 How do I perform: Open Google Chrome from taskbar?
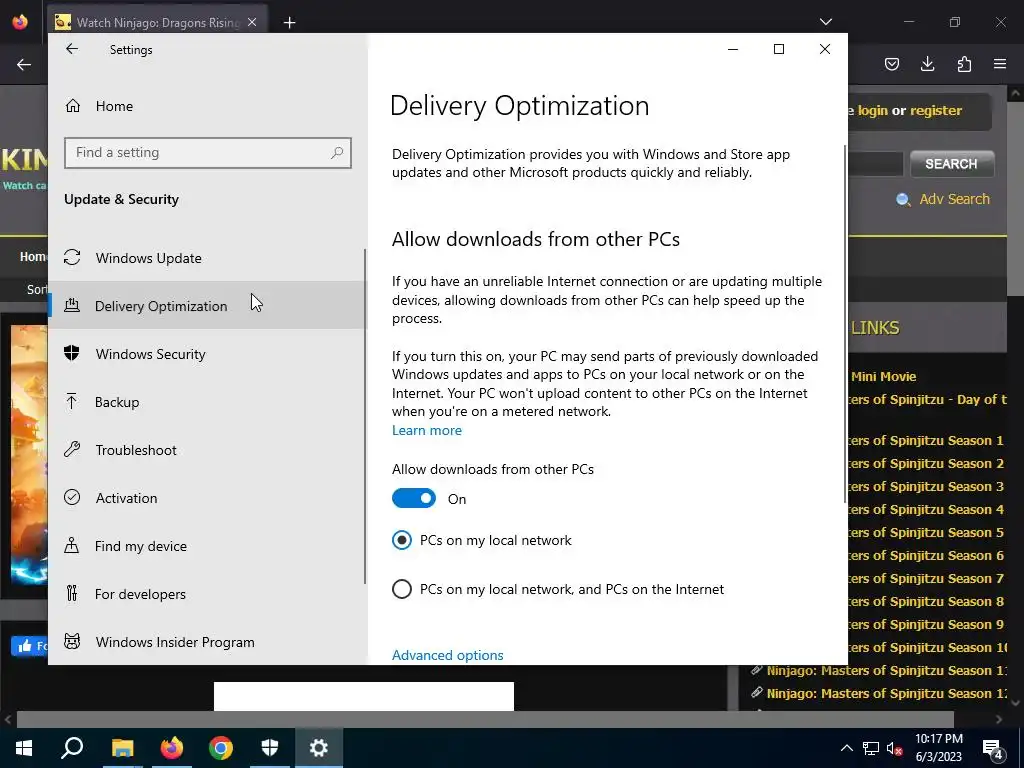[x=221, y=748]
